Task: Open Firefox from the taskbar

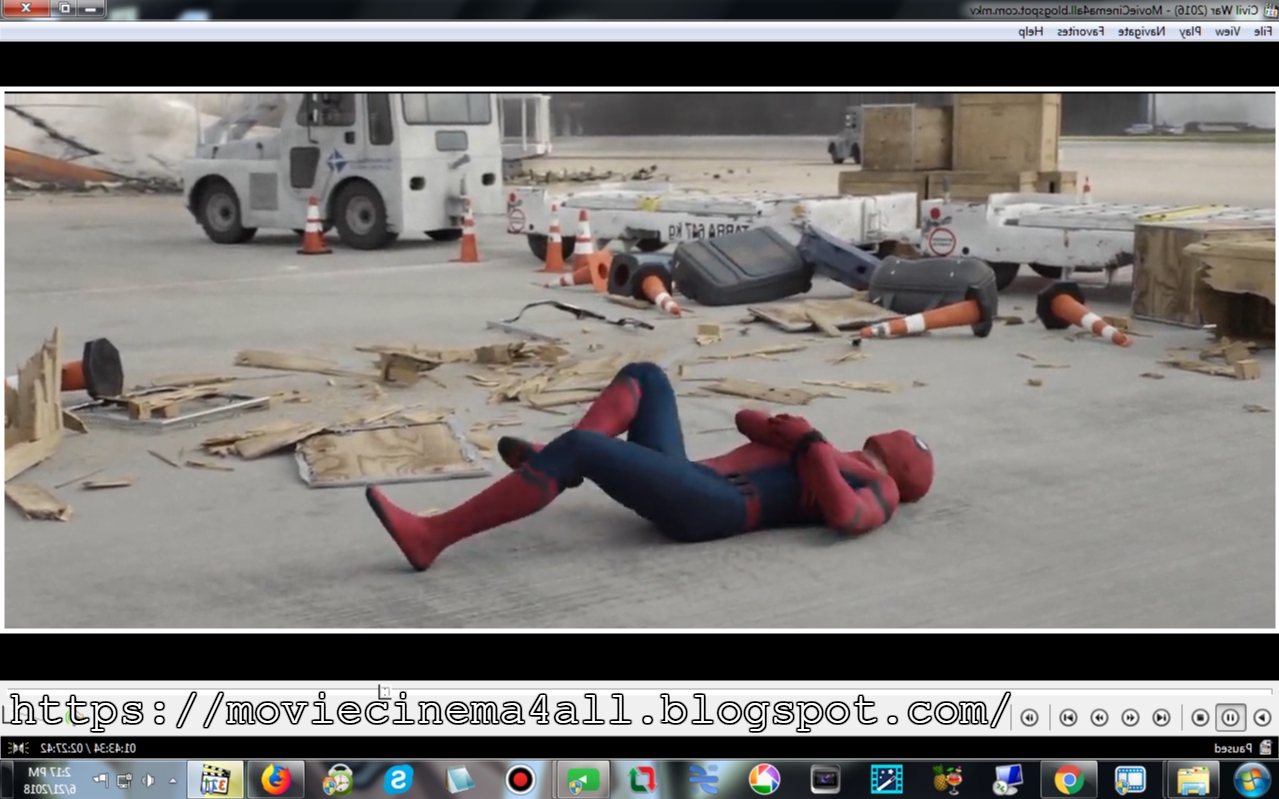Action: (276, 779)
